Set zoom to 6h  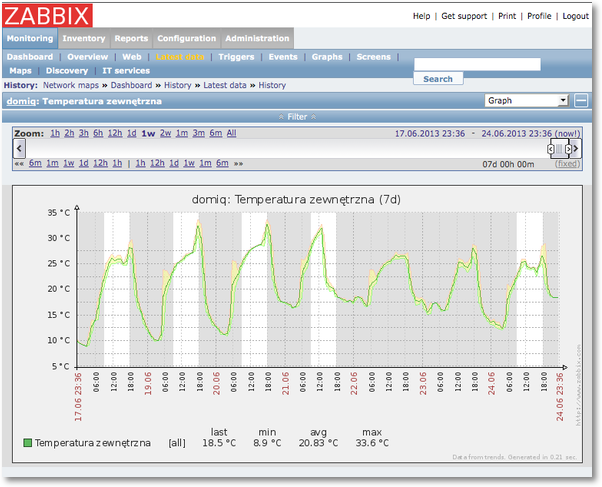98,133
